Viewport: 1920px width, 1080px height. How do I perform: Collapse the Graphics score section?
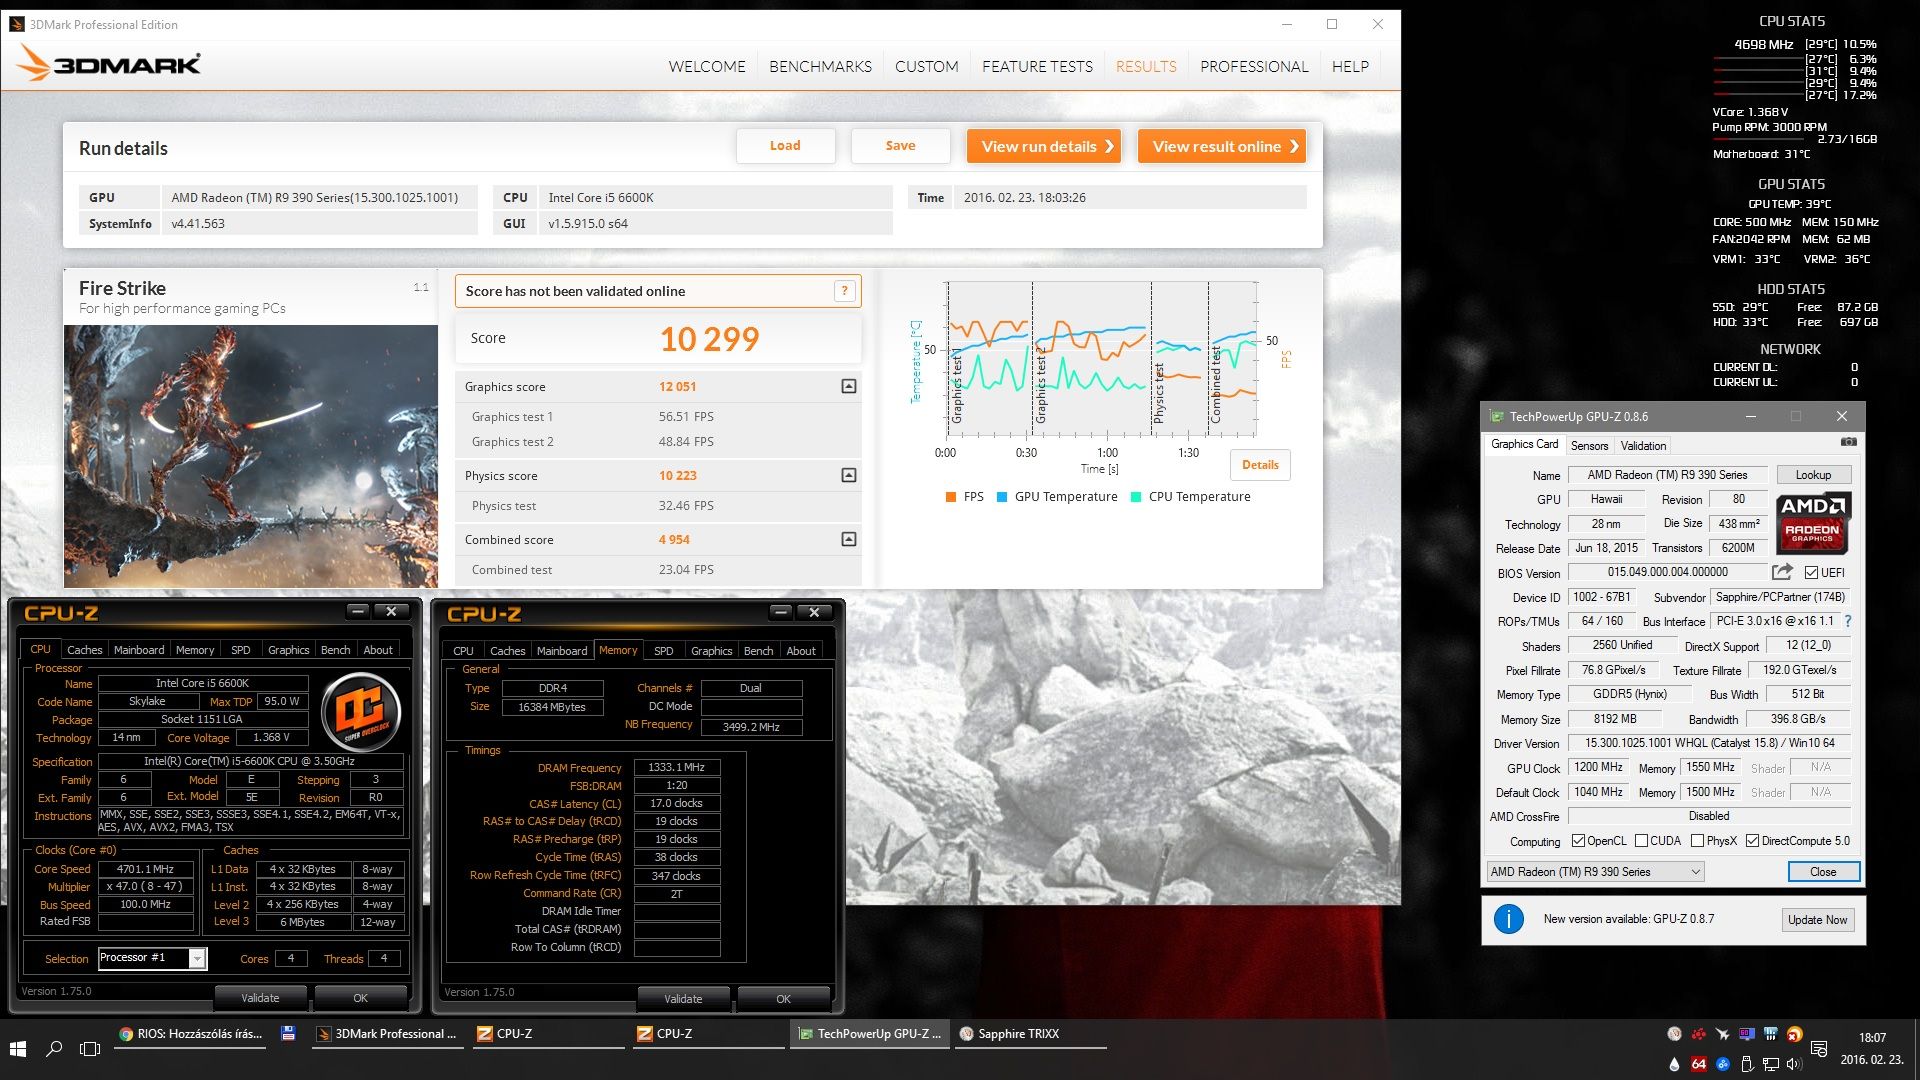click(x=848, y=386)
